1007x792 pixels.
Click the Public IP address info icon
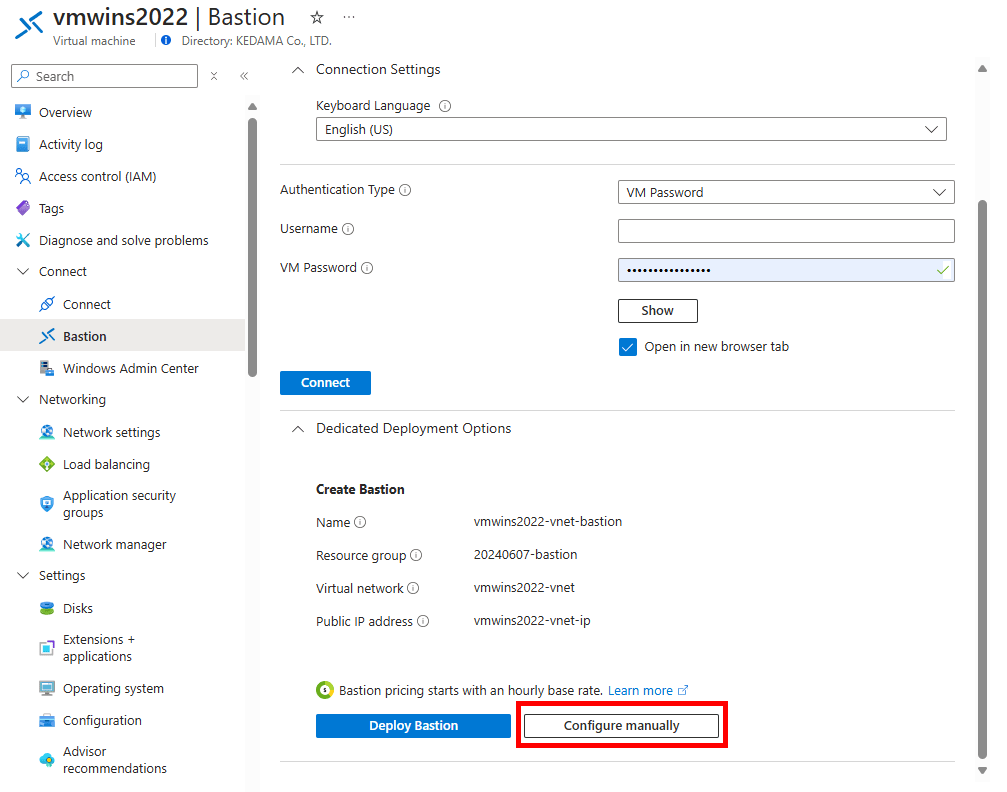coord(423,621)
